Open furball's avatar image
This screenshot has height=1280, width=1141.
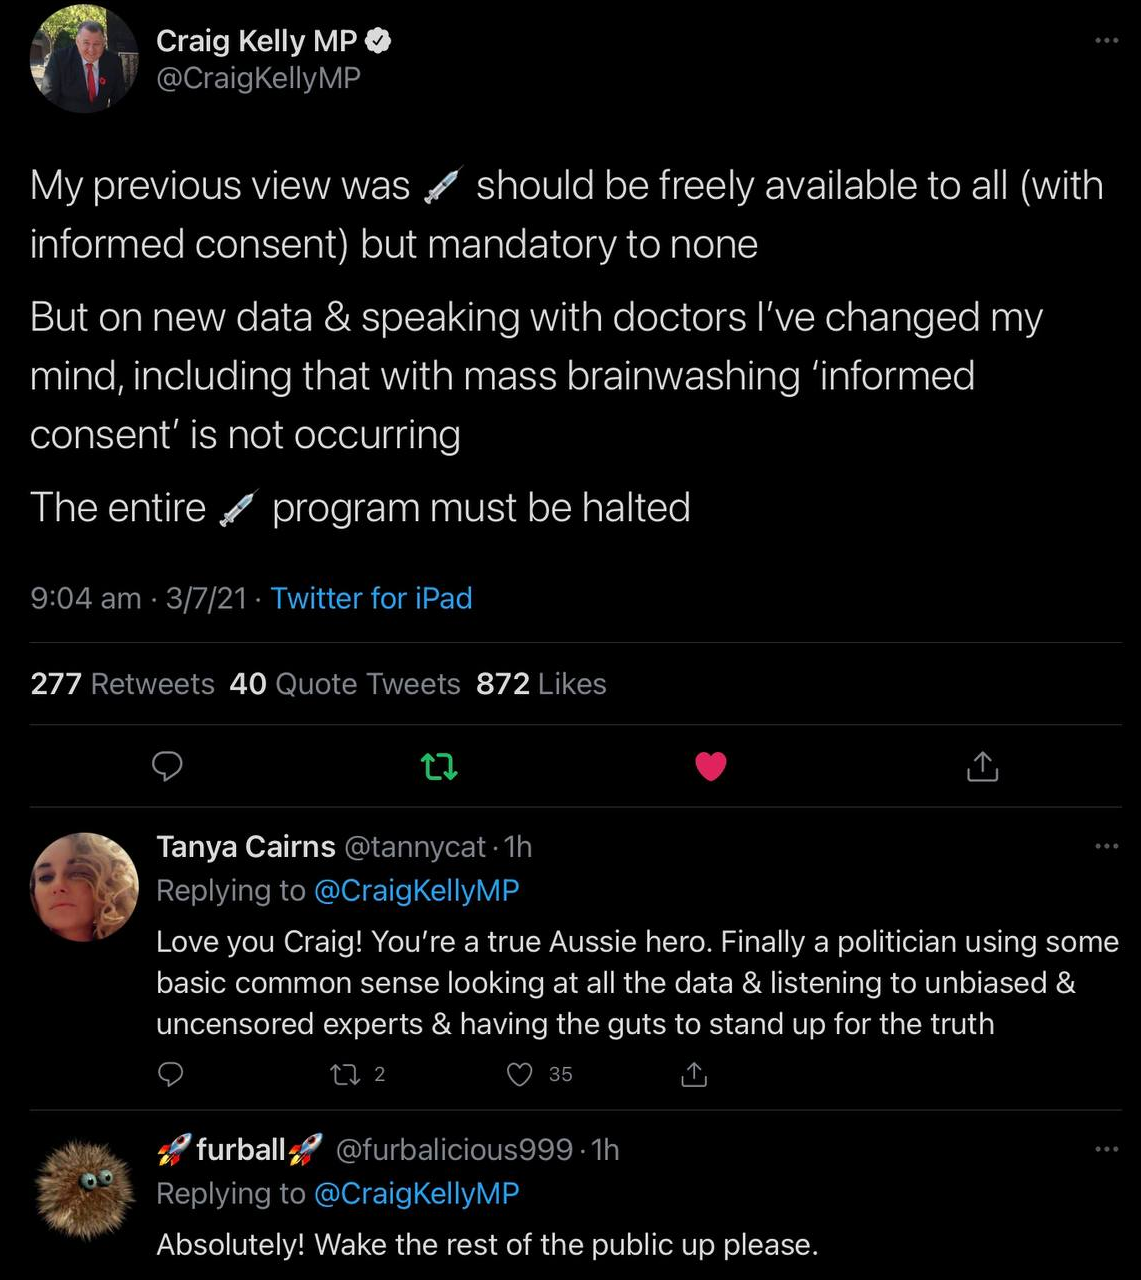[85, 1191]
